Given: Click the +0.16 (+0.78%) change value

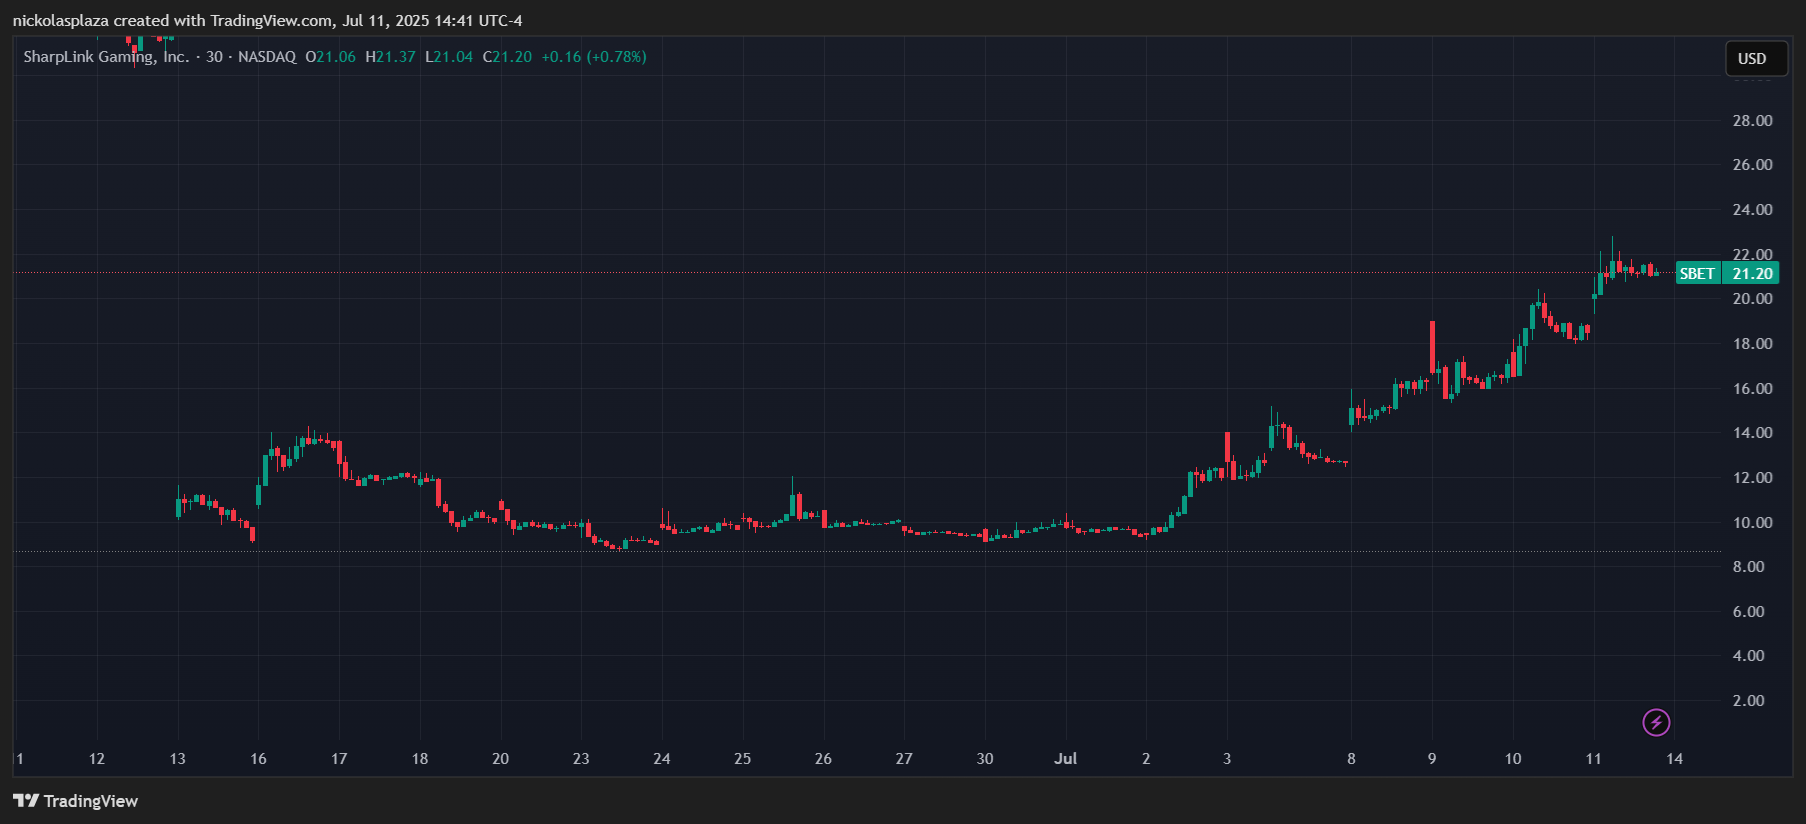Looking at the screenshot, I should point(594,57).
